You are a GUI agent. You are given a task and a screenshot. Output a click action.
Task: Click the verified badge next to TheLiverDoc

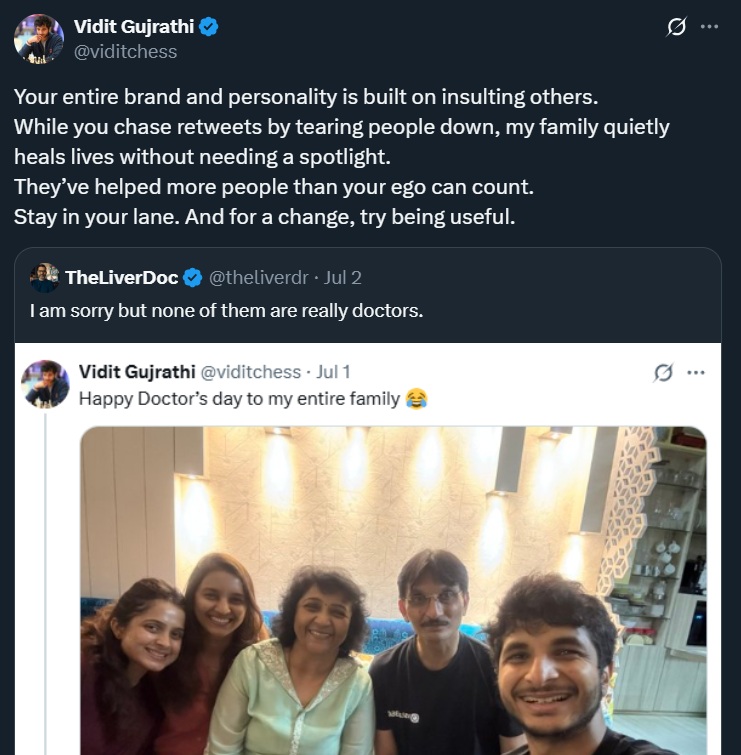click(x=193, y=277)
